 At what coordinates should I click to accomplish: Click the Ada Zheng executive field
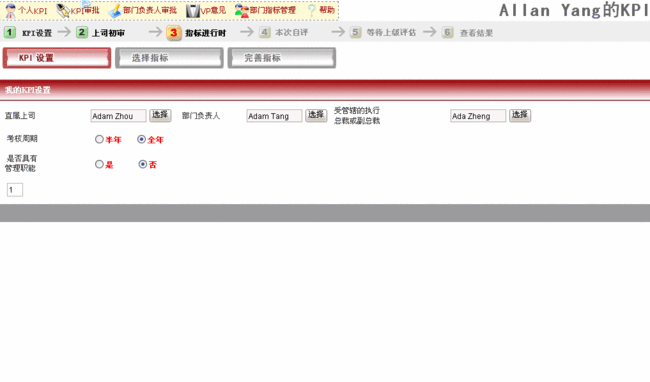[x=478, y=116]
